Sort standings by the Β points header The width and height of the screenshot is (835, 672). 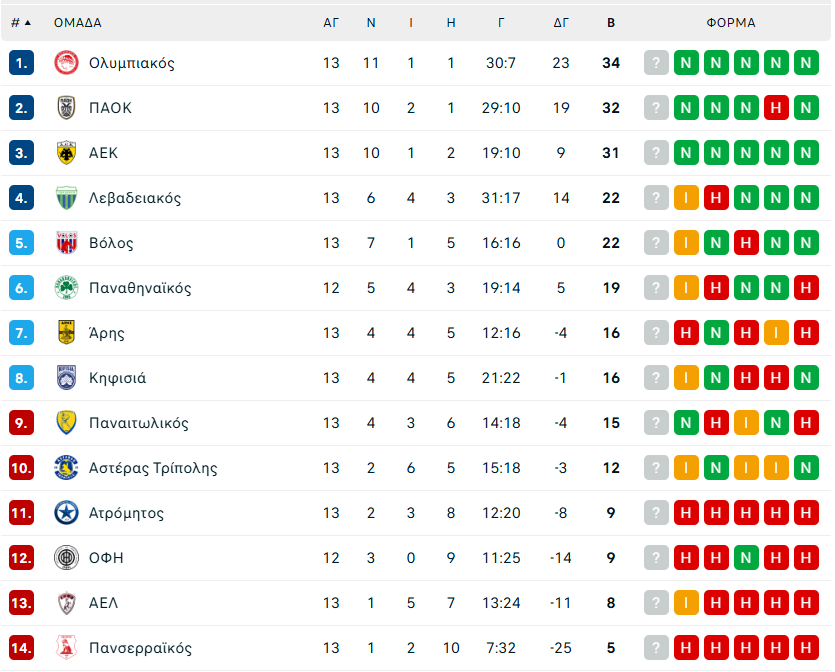611,22
